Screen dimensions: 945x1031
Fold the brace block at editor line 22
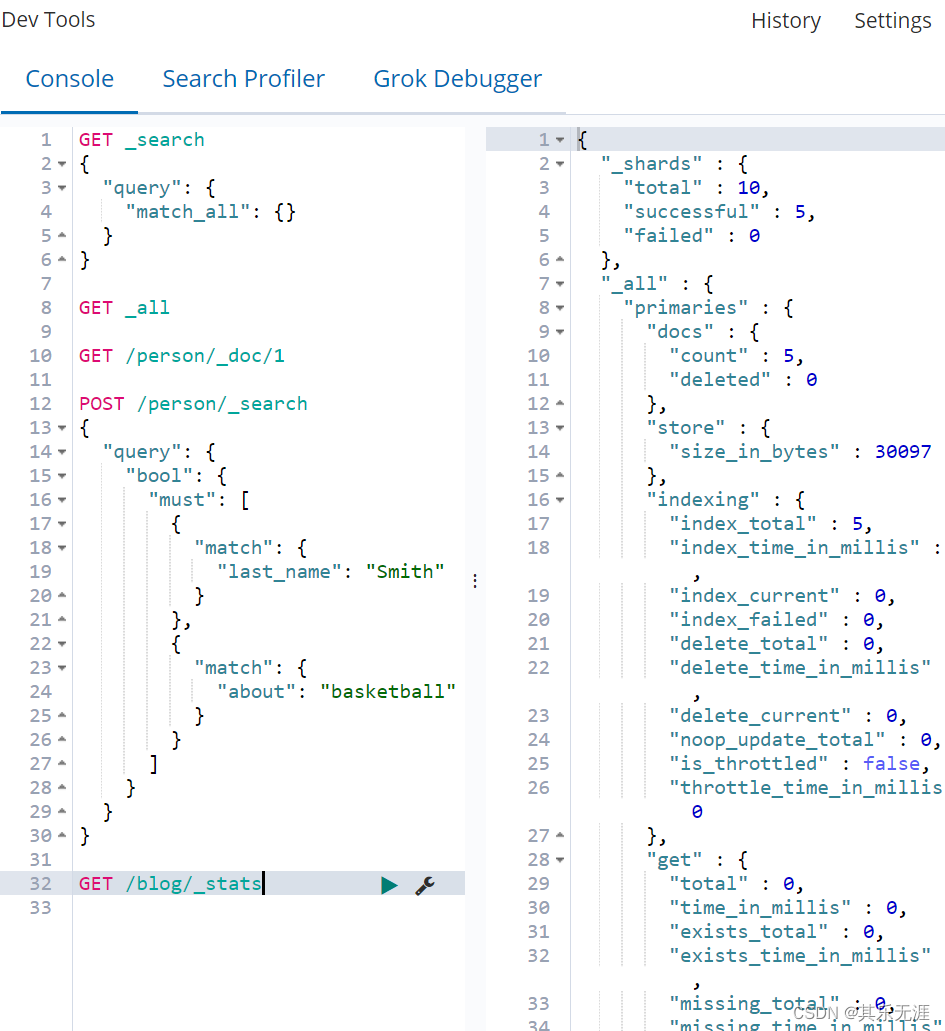click(x=62, y=644)
